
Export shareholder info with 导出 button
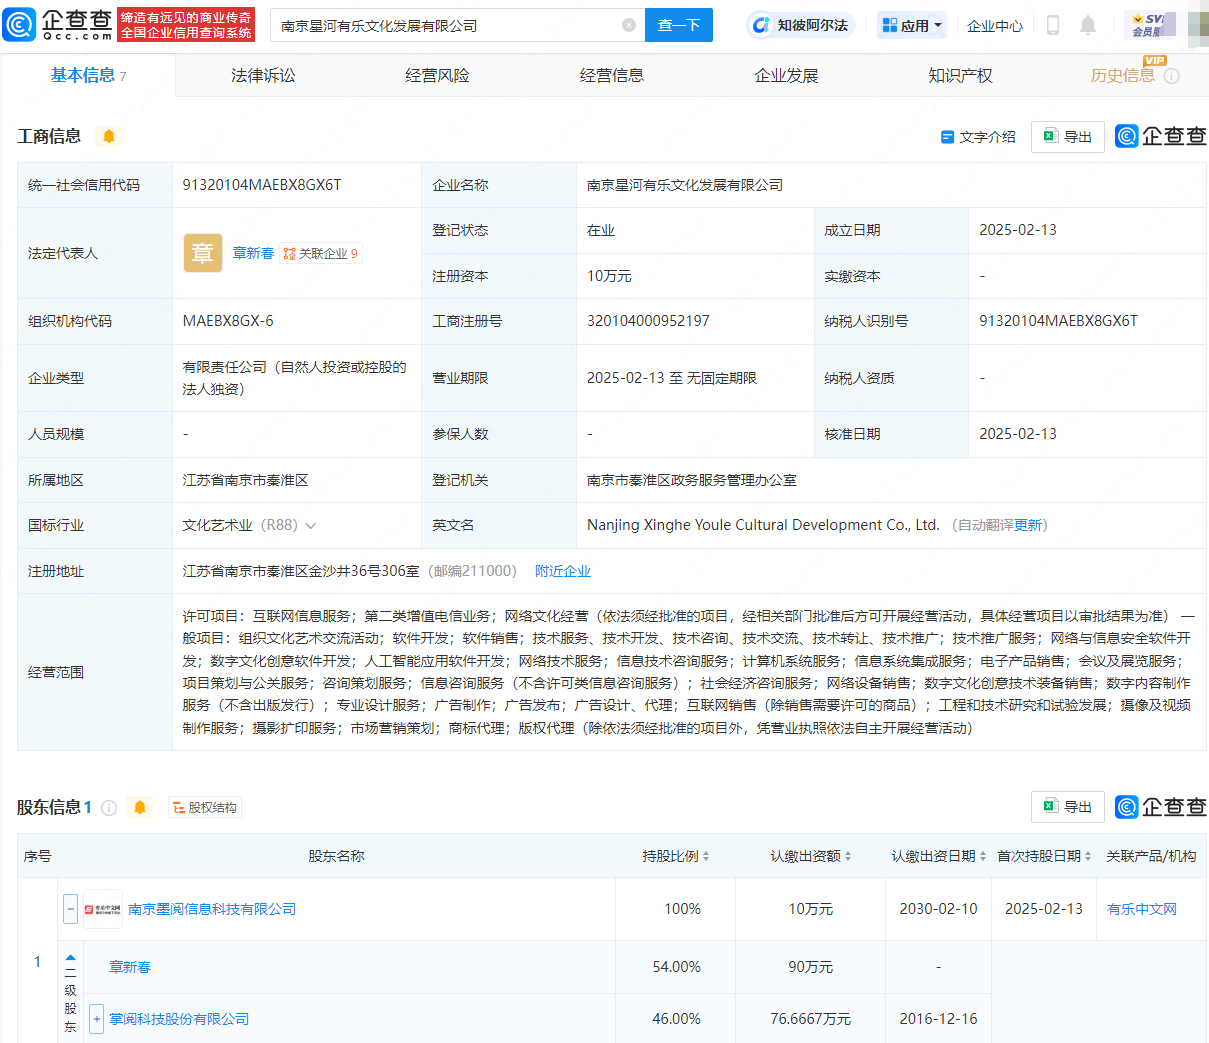[1067, 807]
